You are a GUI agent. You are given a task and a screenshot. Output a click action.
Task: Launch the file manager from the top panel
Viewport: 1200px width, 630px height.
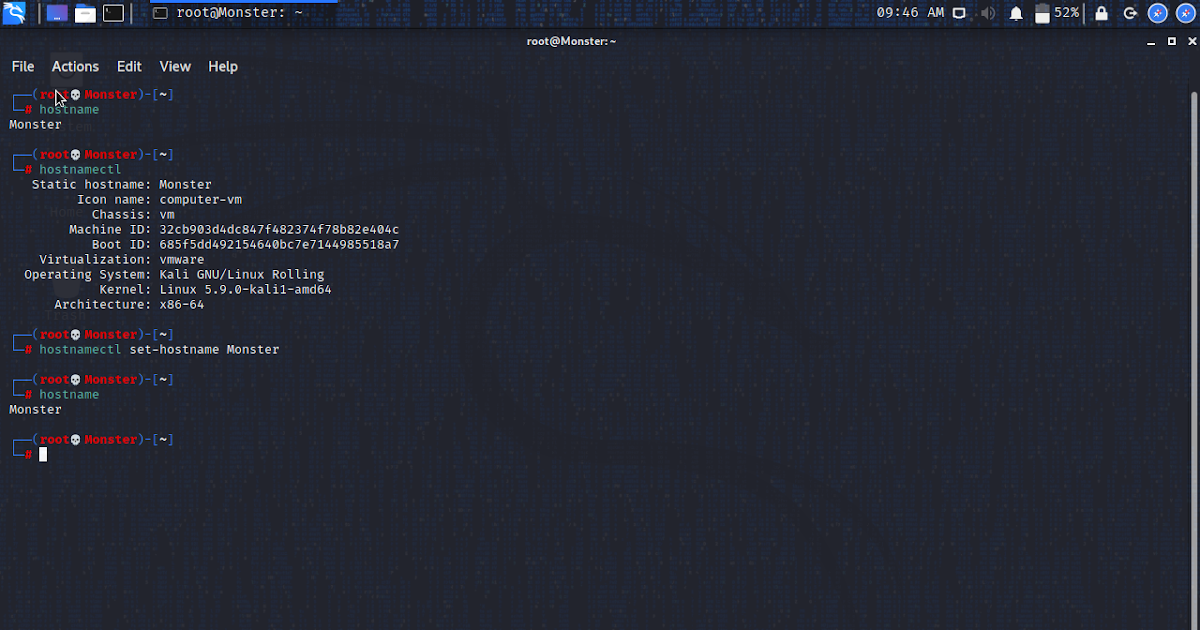pos(84,13)
